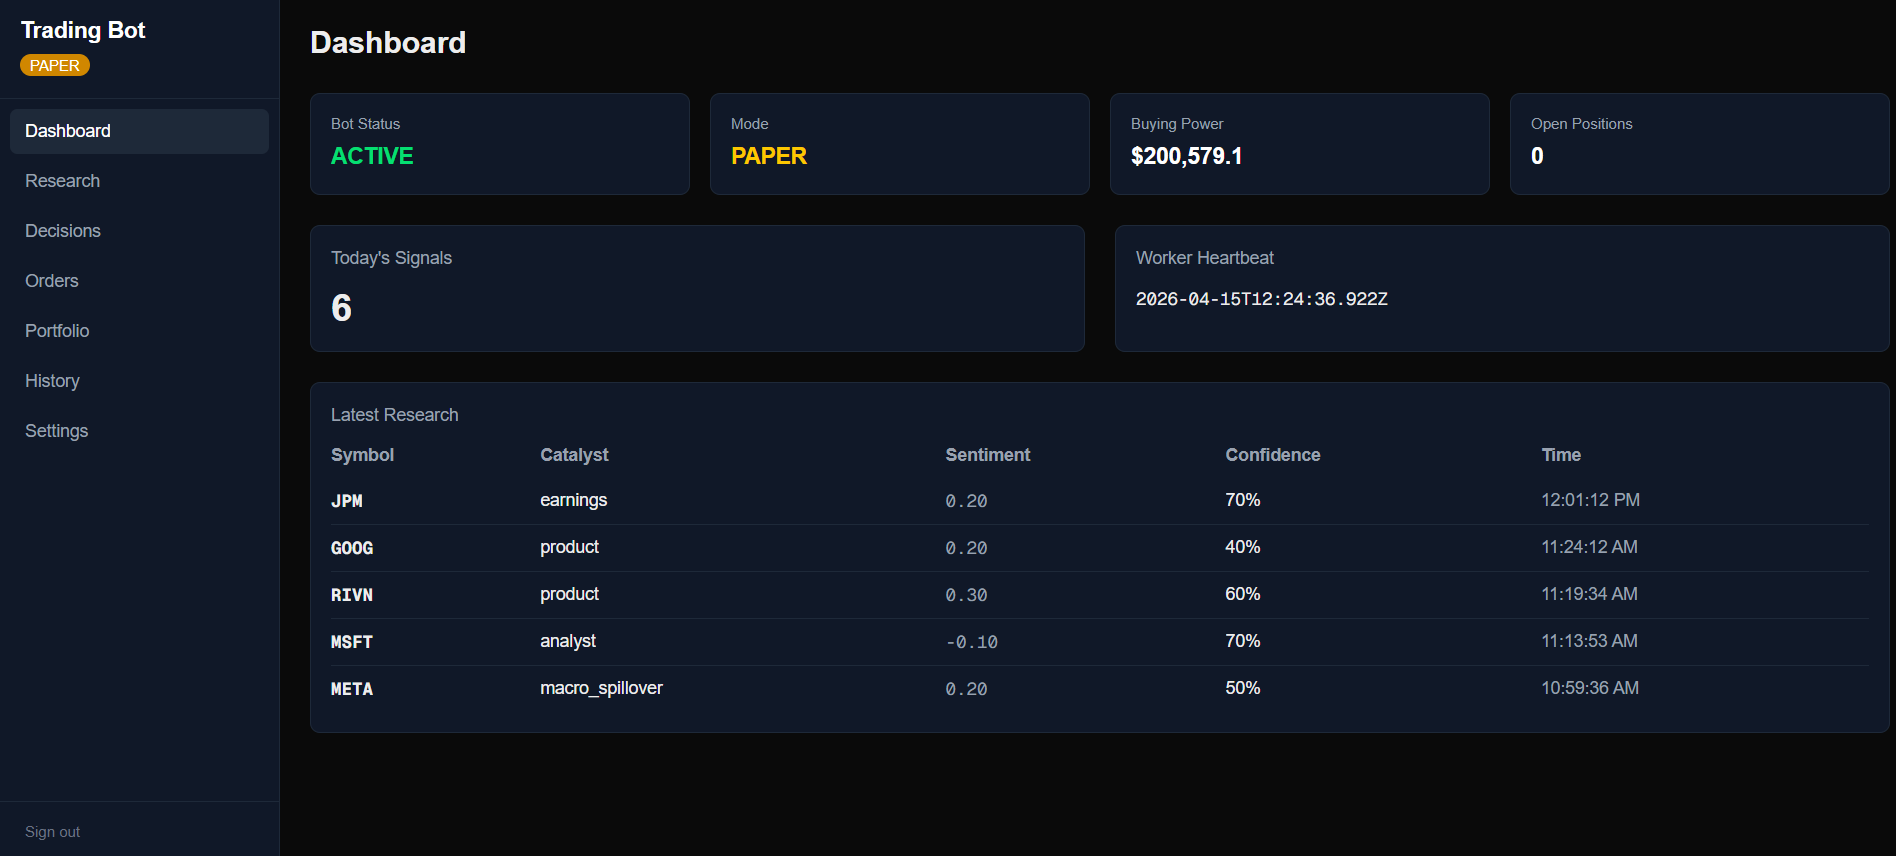Click the Sentiment column header
The image size is (1896, 856).
[x=987, y=455]
